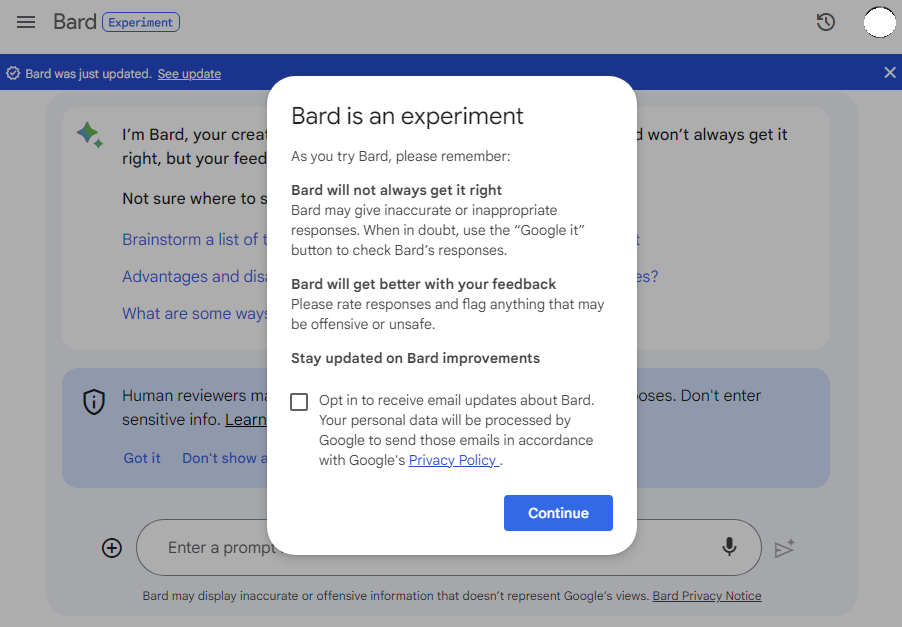Image resolution: width=902 pixels, height=627 pixels.
Task: Click the send prompt arrow icon
Action: (x=784, y=548)
